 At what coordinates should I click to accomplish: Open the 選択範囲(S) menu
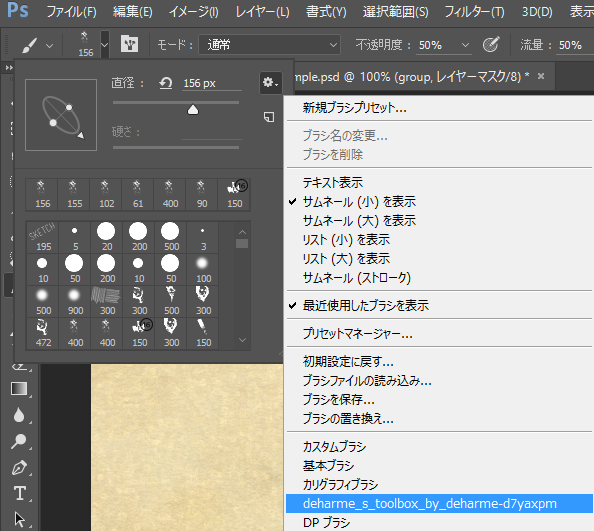(x=395, y=12)
